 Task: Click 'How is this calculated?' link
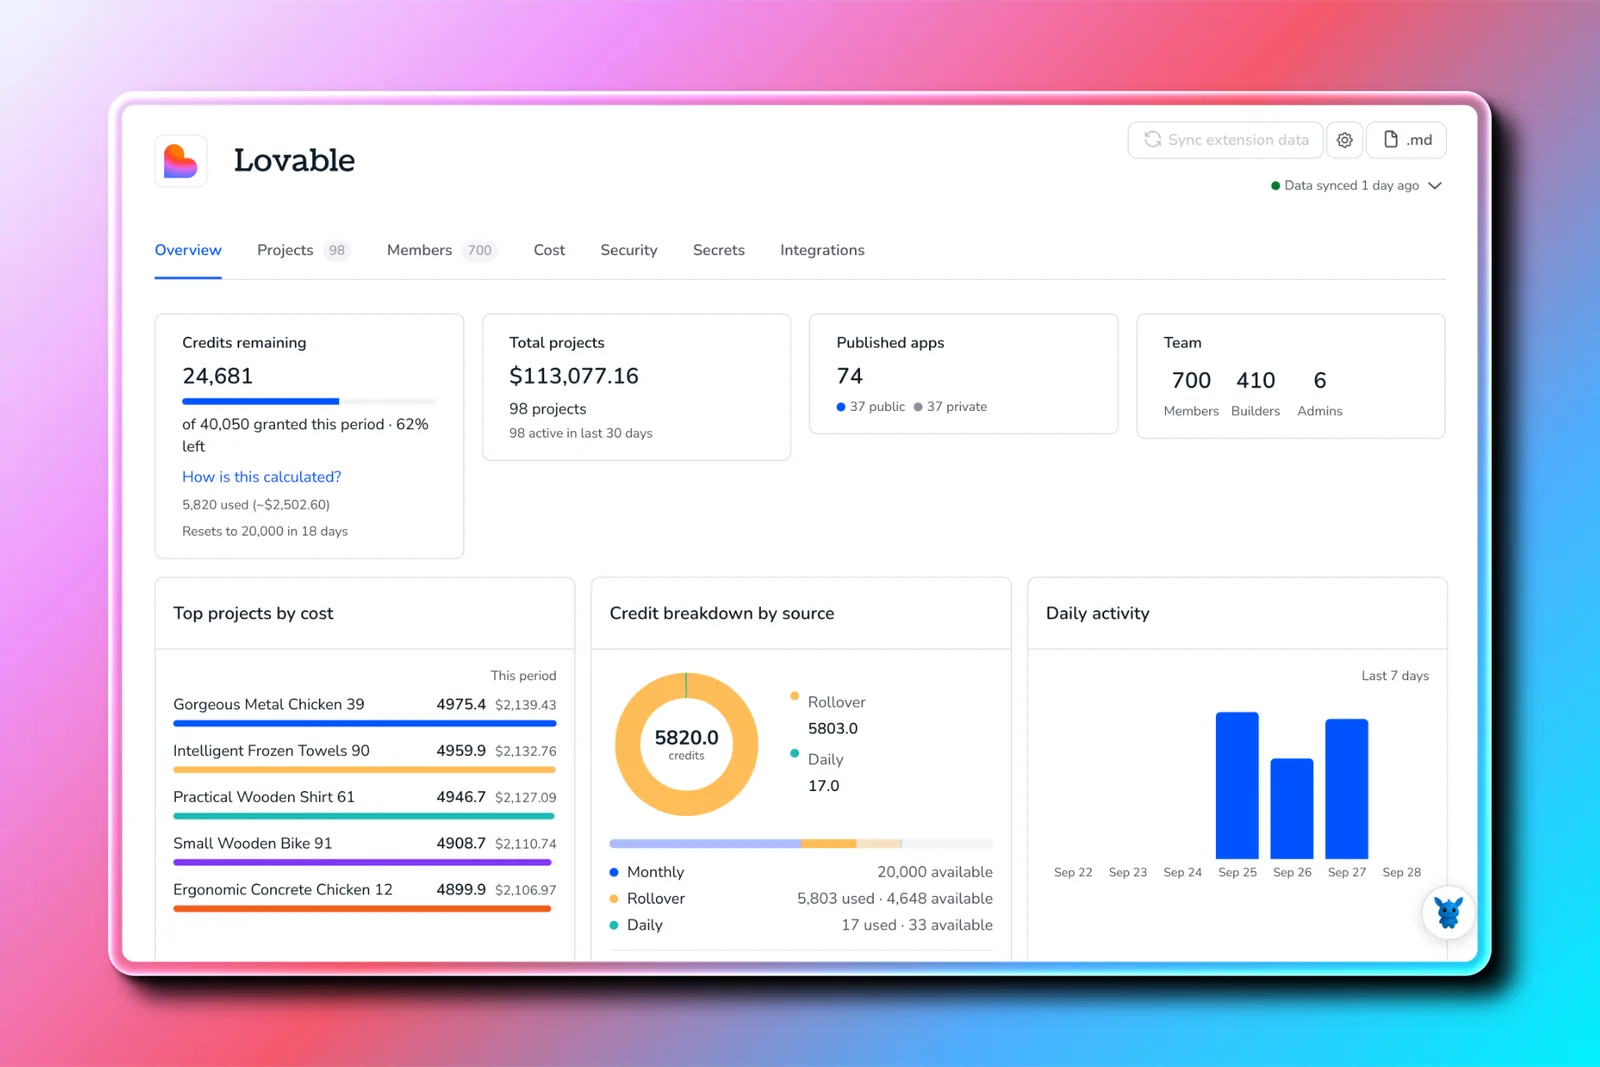[262, 477]
